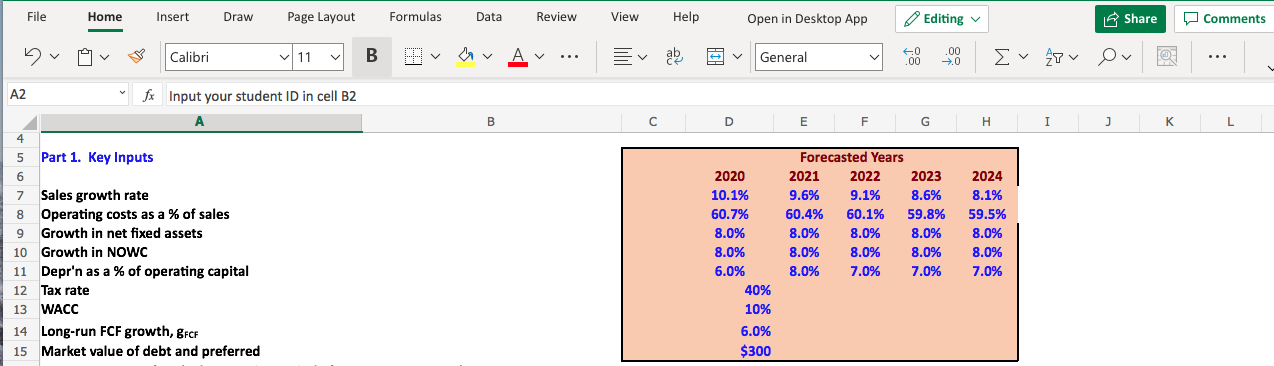
Task: Open the Formulas tab
Action: point(415,17)
